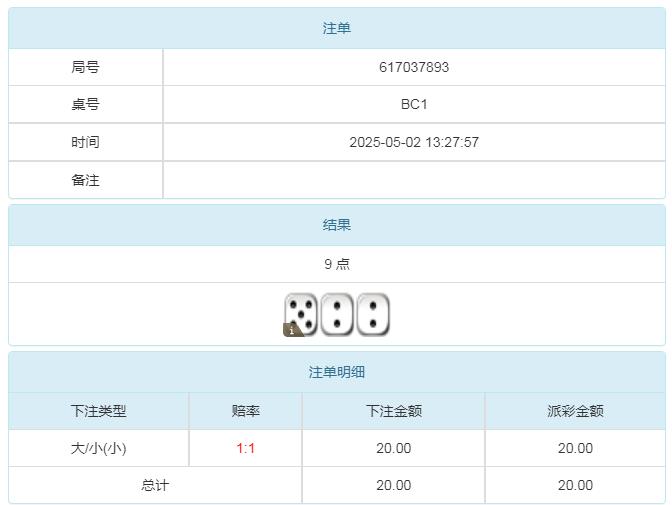672x505 pixels.
Task: Click the 赔率 column header
Action: [246, 411]
